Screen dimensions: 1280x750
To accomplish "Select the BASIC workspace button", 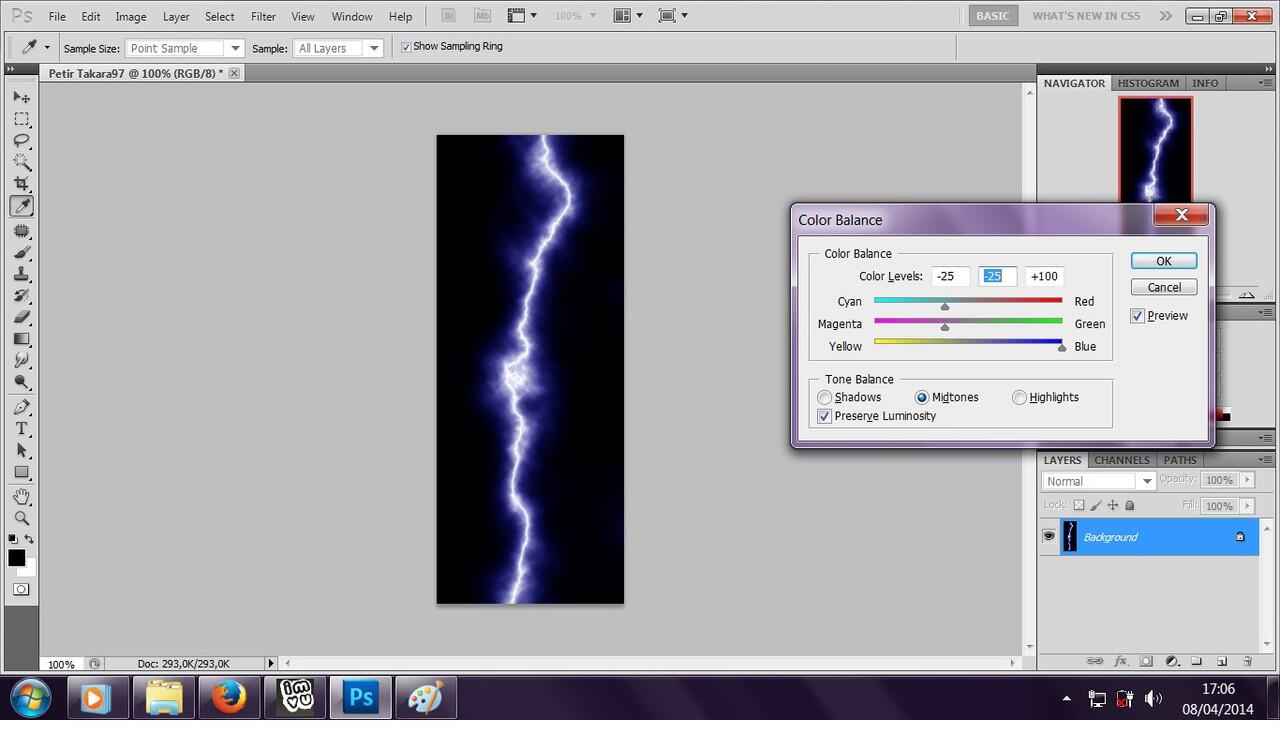I will pos(993,16).
